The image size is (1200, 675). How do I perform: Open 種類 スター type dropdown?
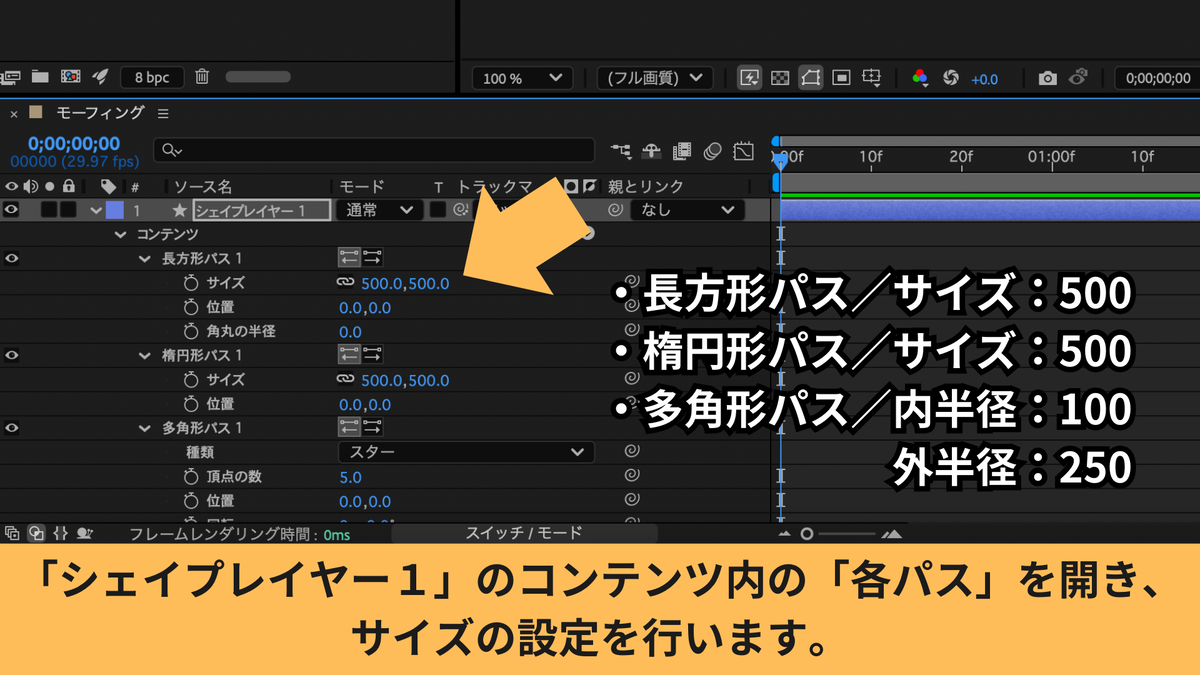coord(466,452)
